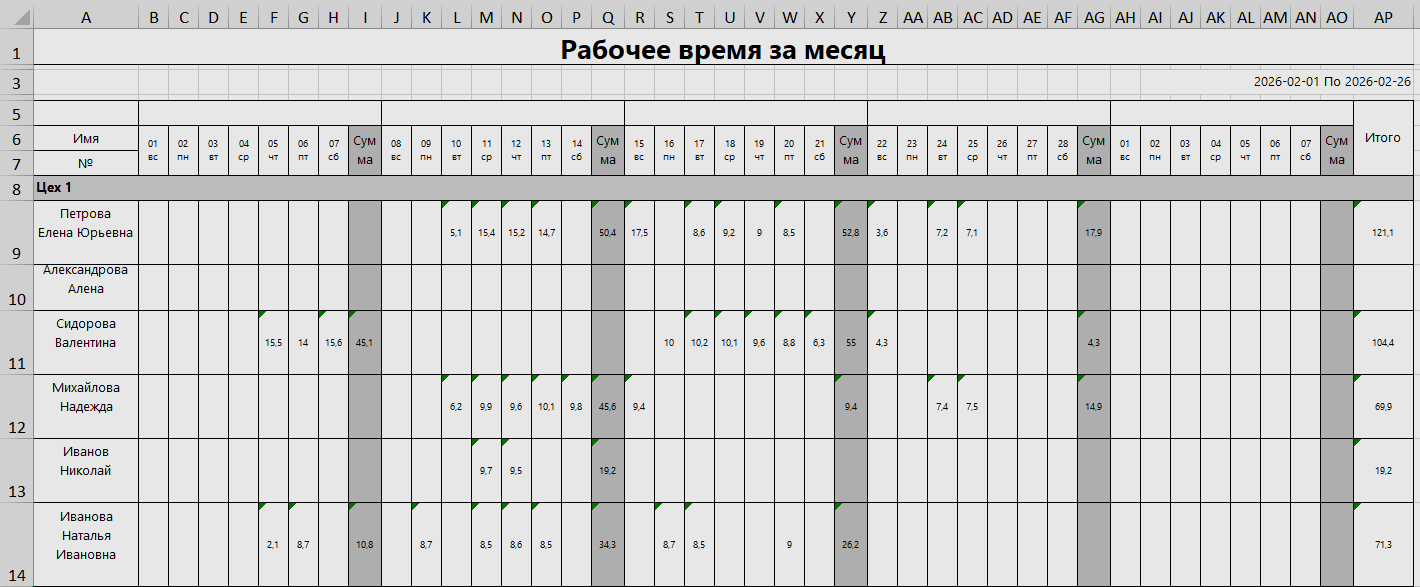Select total cell with value 121,1
This screenshot has height=587, width=1420.
(1383, 233)
